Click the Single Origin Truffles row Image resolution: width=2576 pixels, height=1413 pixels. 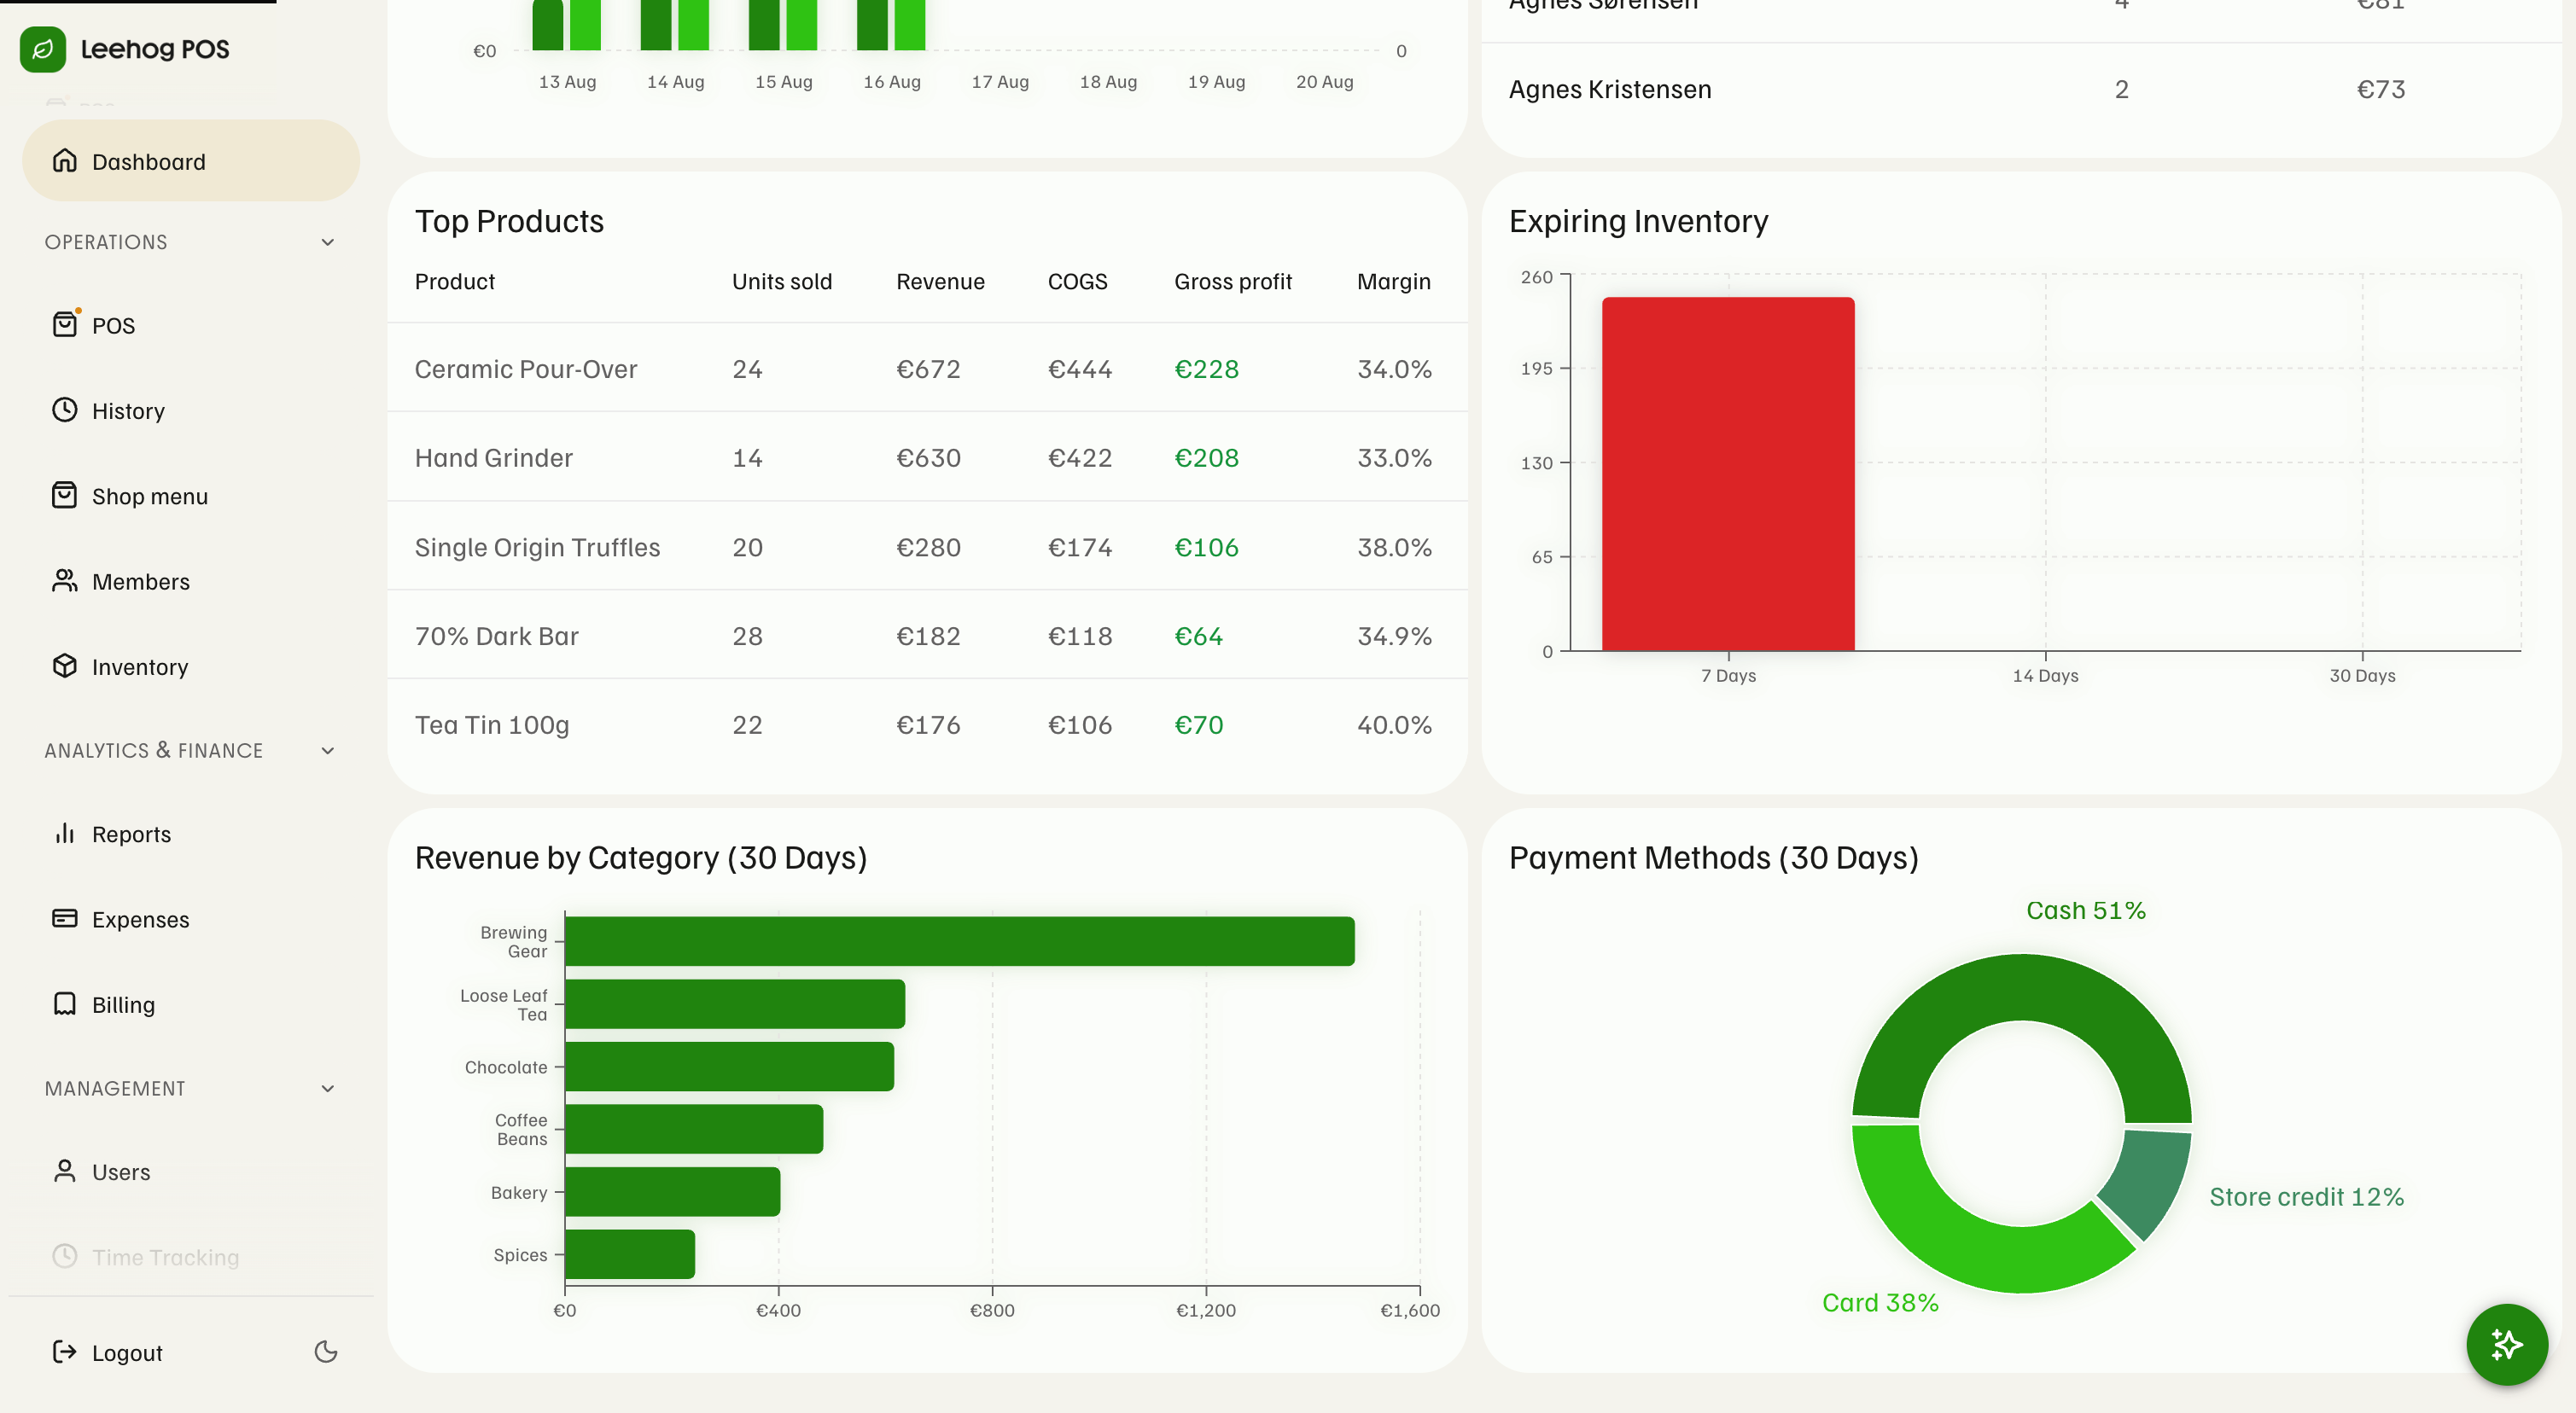click(927, 547)
